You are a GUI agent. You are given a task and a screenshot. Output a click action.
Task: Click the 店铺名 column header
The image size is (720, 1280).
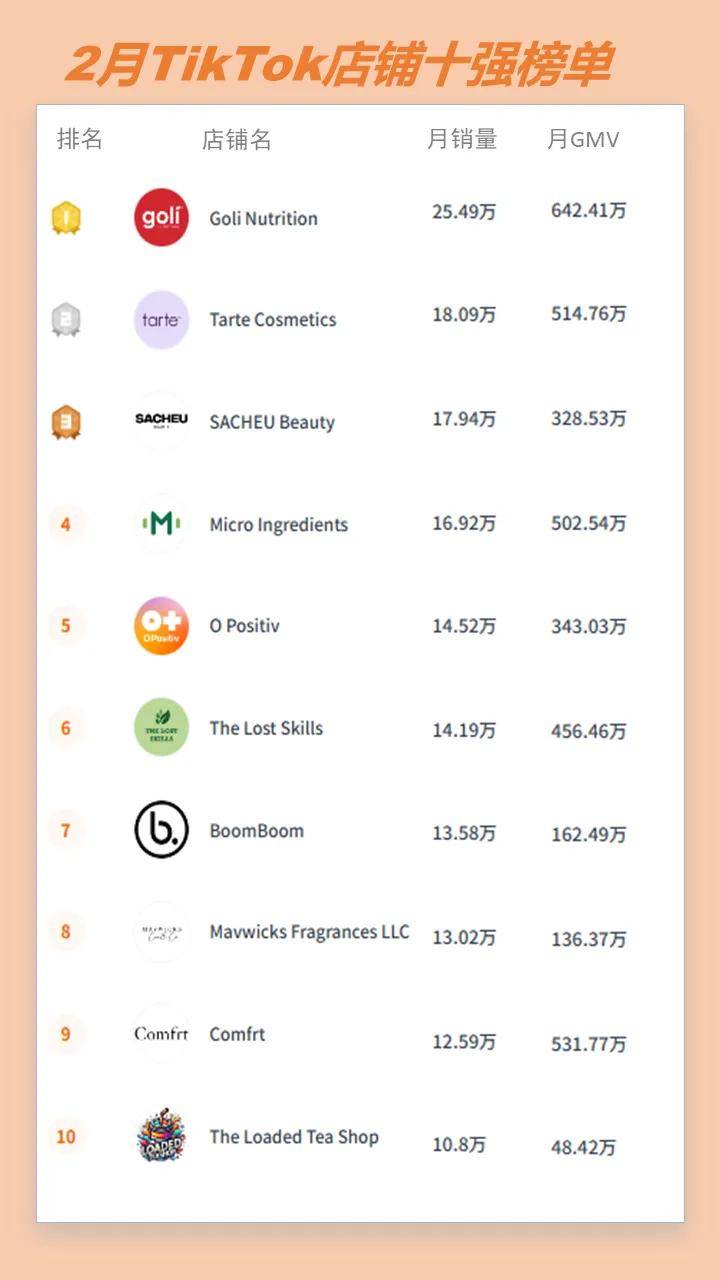[237, 139]
